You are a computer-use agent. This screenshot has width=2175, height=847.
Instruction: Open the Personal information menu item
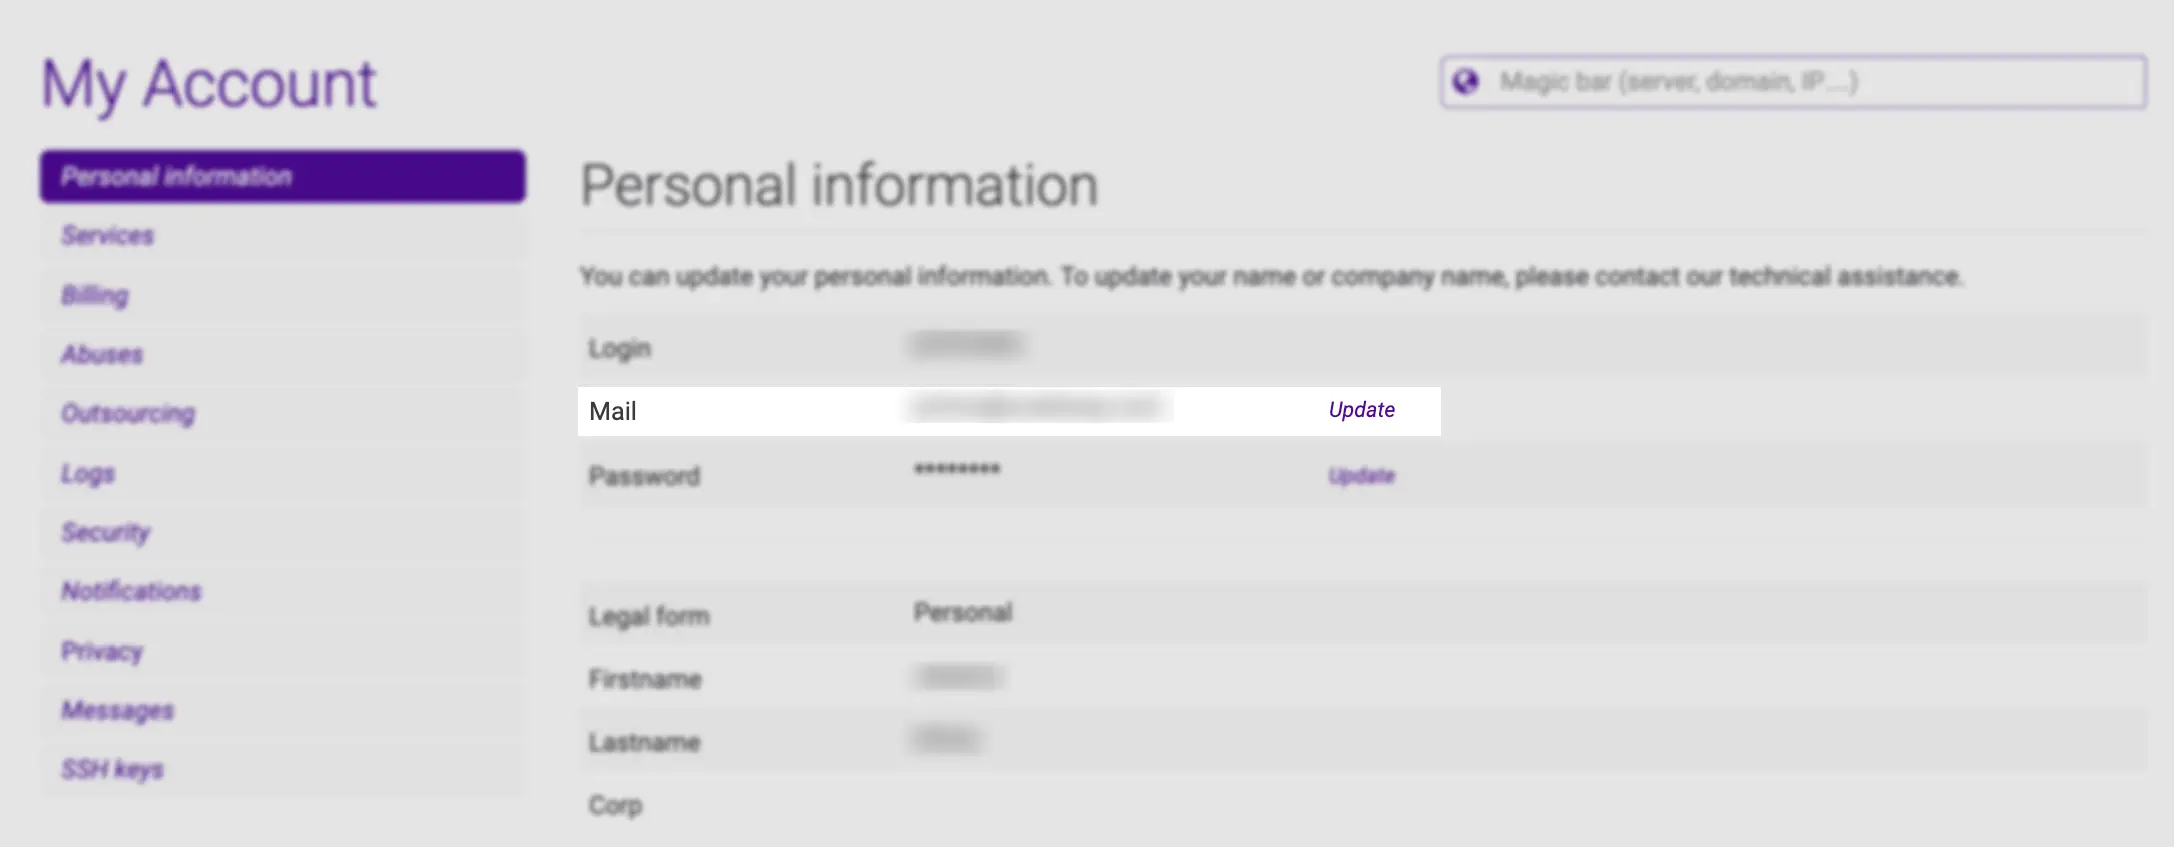point(282,177)
